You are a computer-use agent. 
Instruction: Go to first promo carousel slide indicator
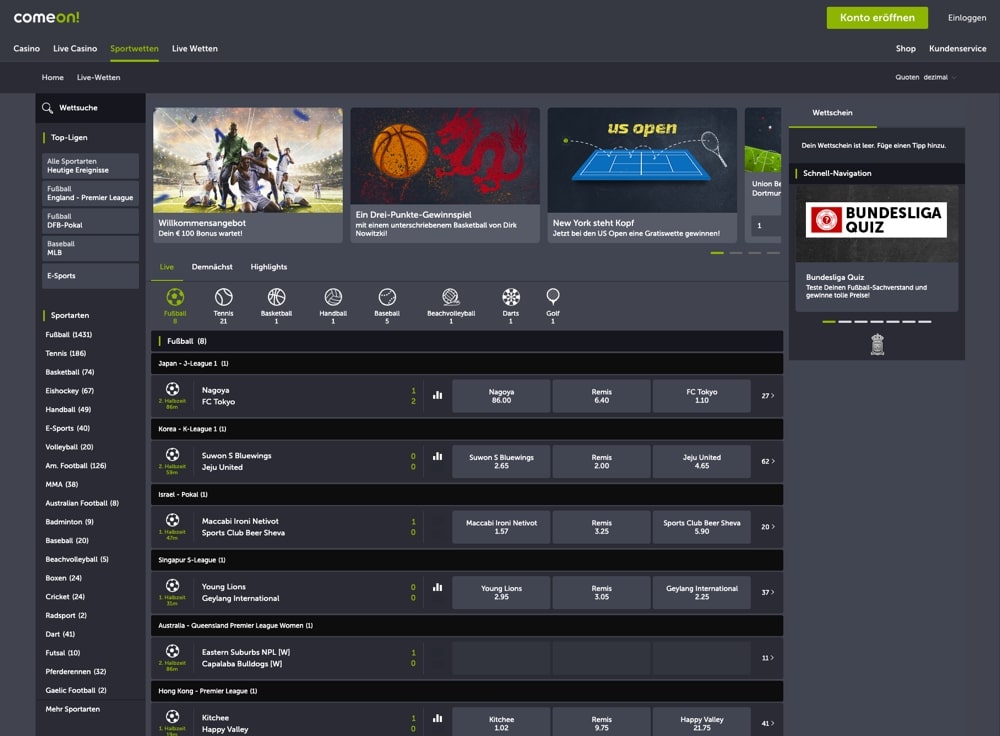pyautogui.click(x=717, y=253)
